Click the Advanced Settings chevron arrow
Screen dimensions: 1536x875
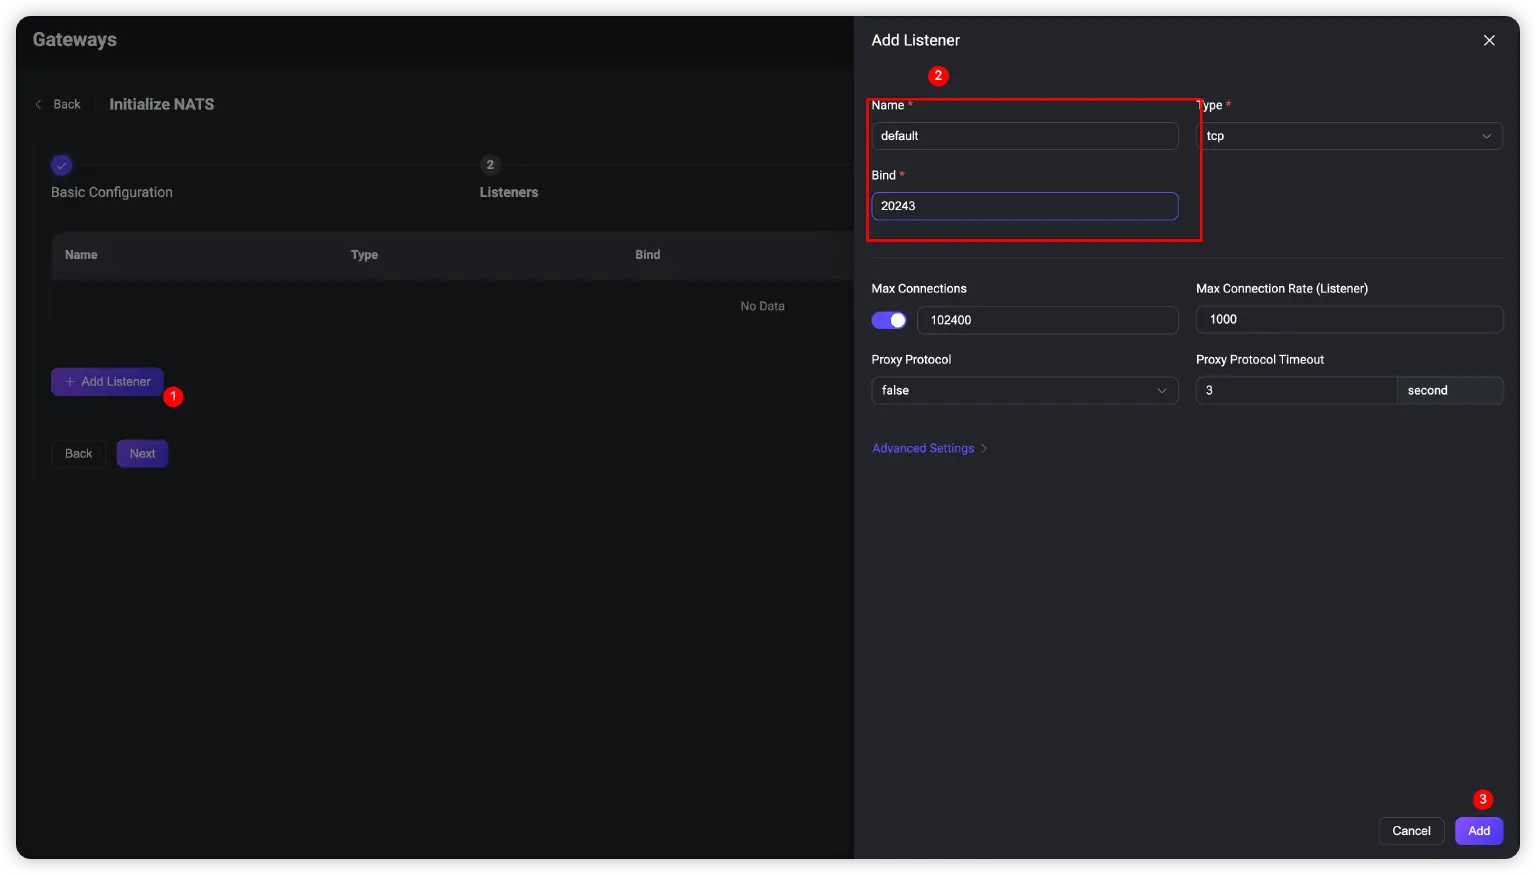984,449
